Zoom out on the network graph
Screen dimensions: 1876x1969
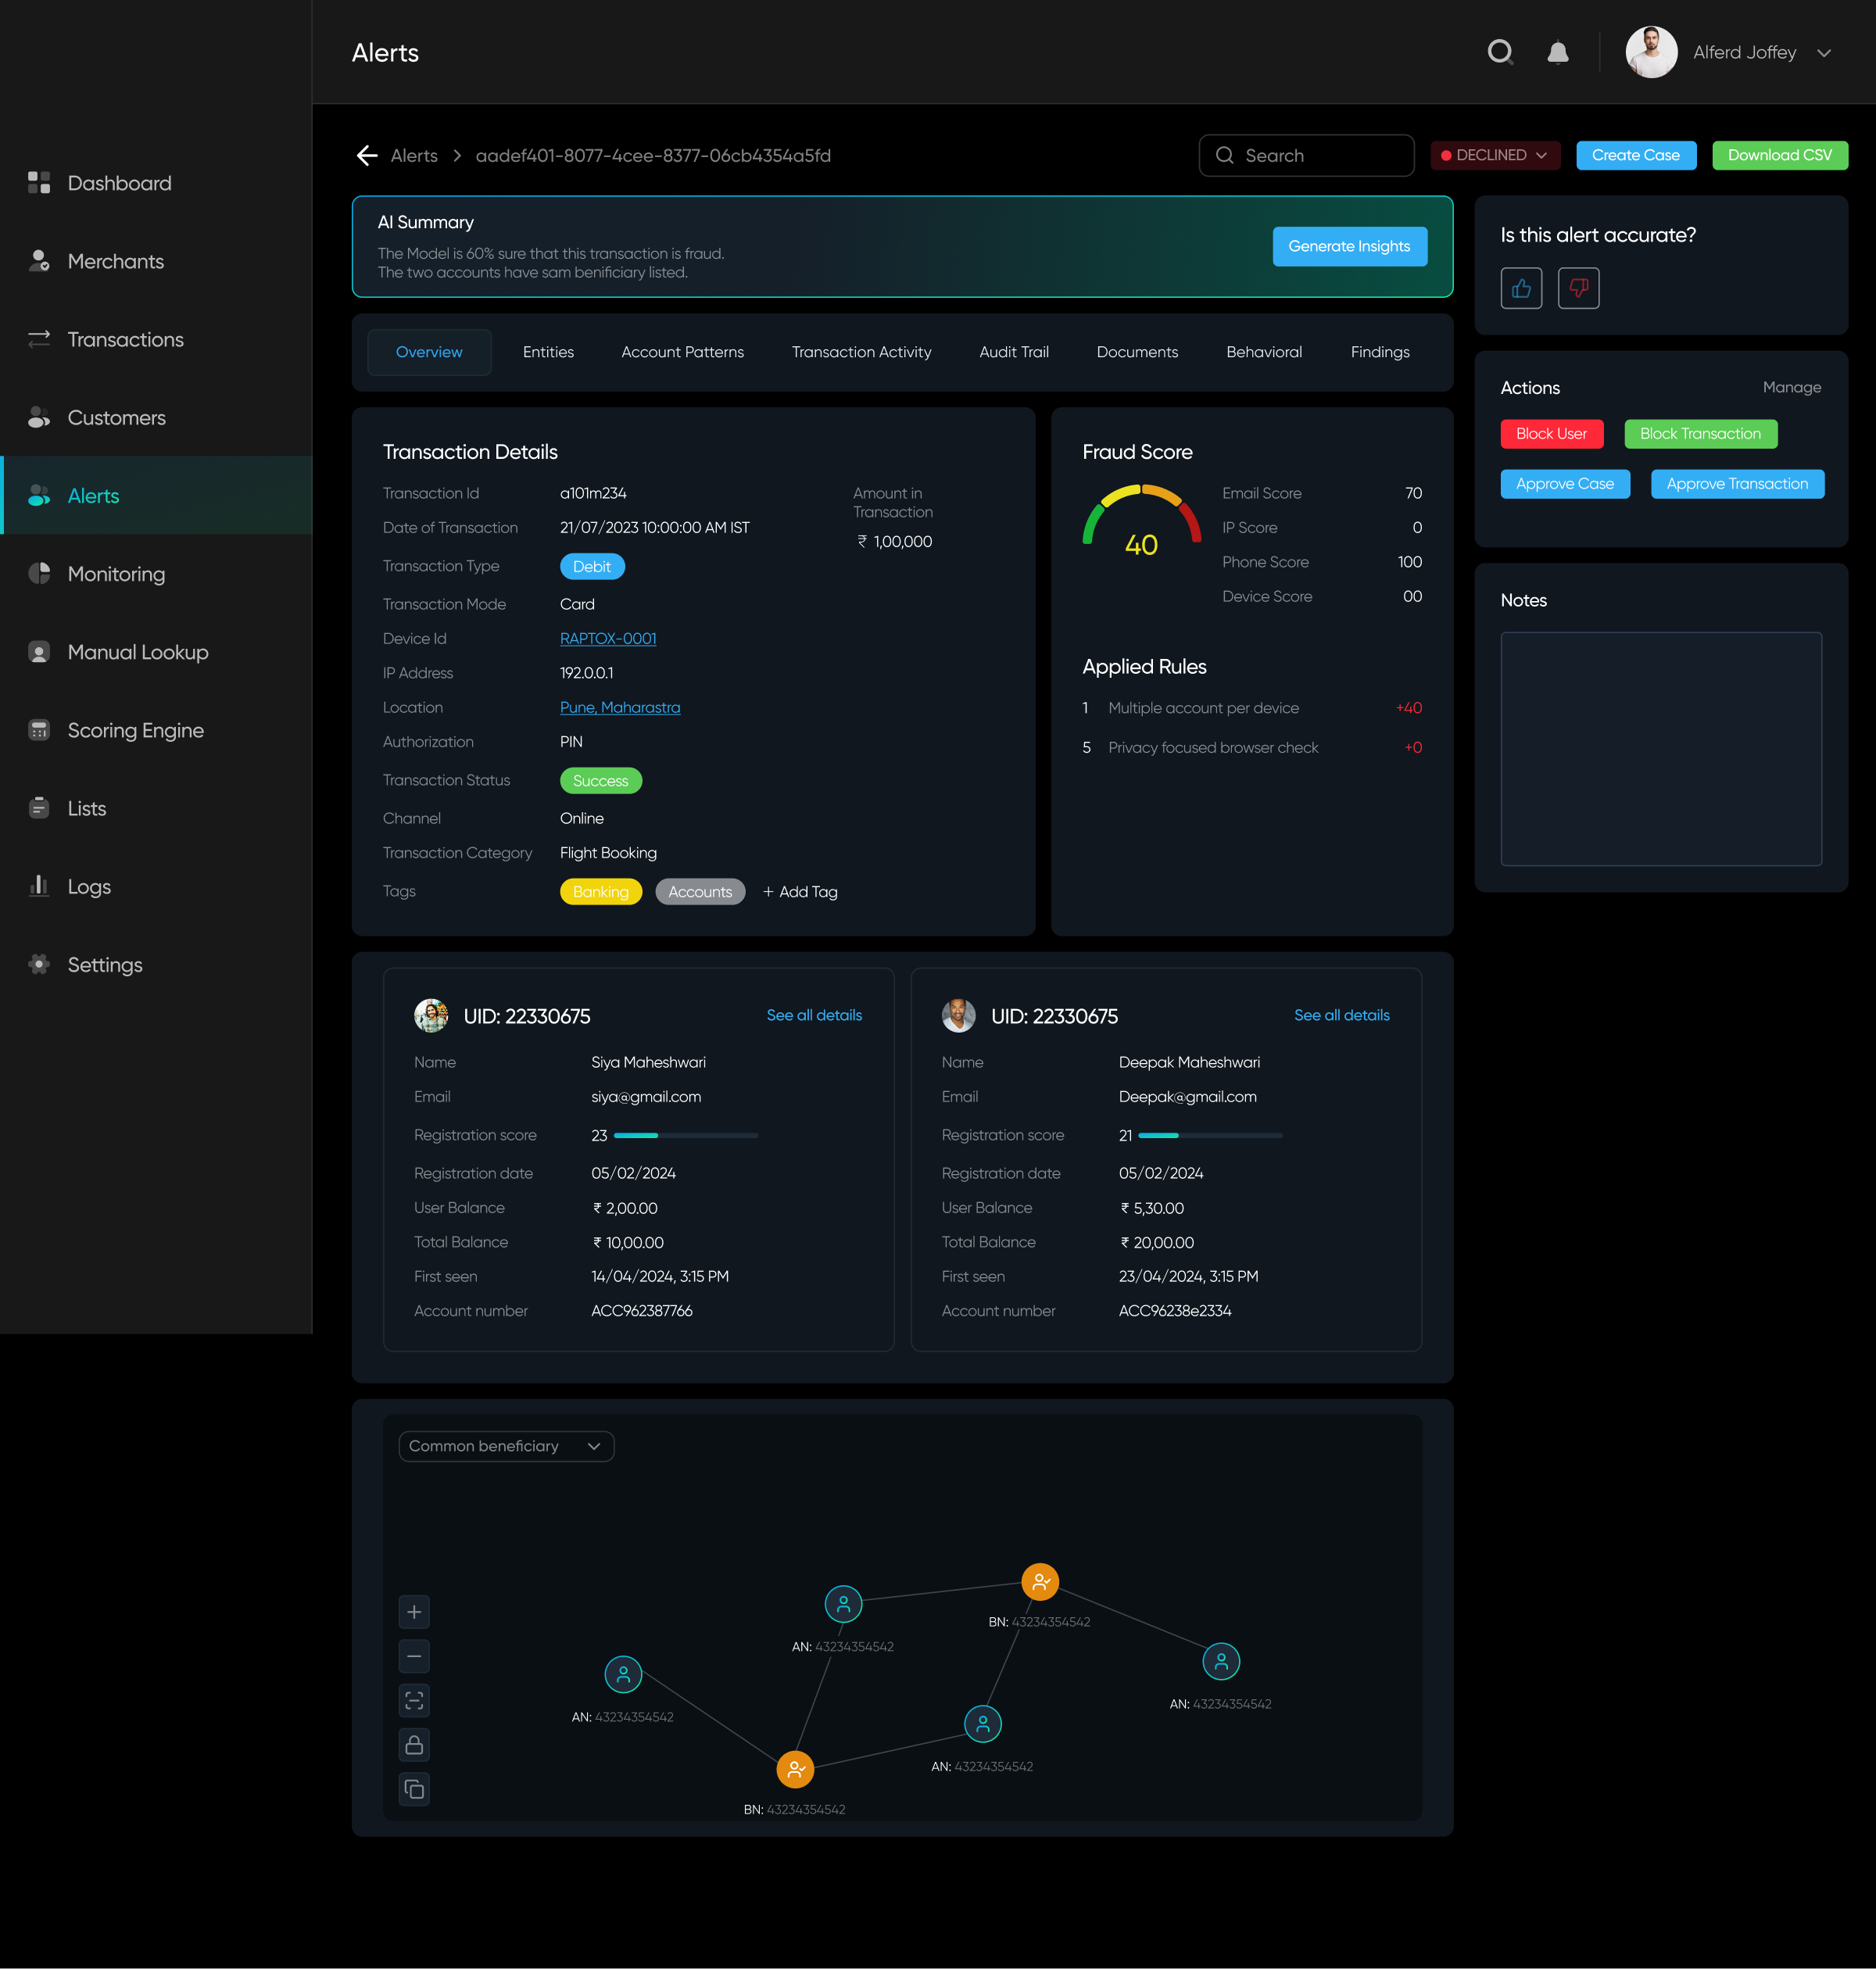[414, 1656]
